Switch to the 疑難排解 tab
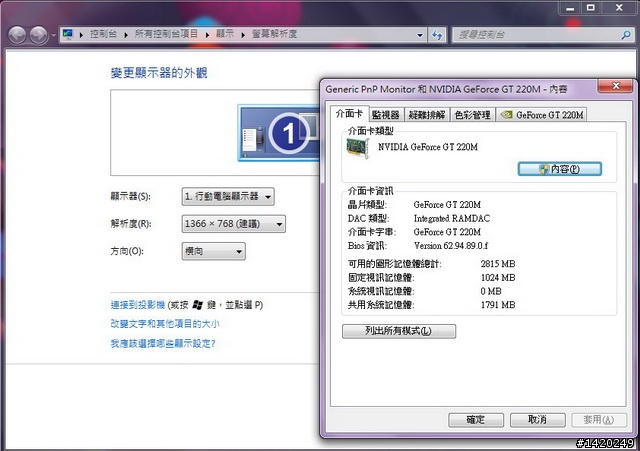 coord(427,115)
